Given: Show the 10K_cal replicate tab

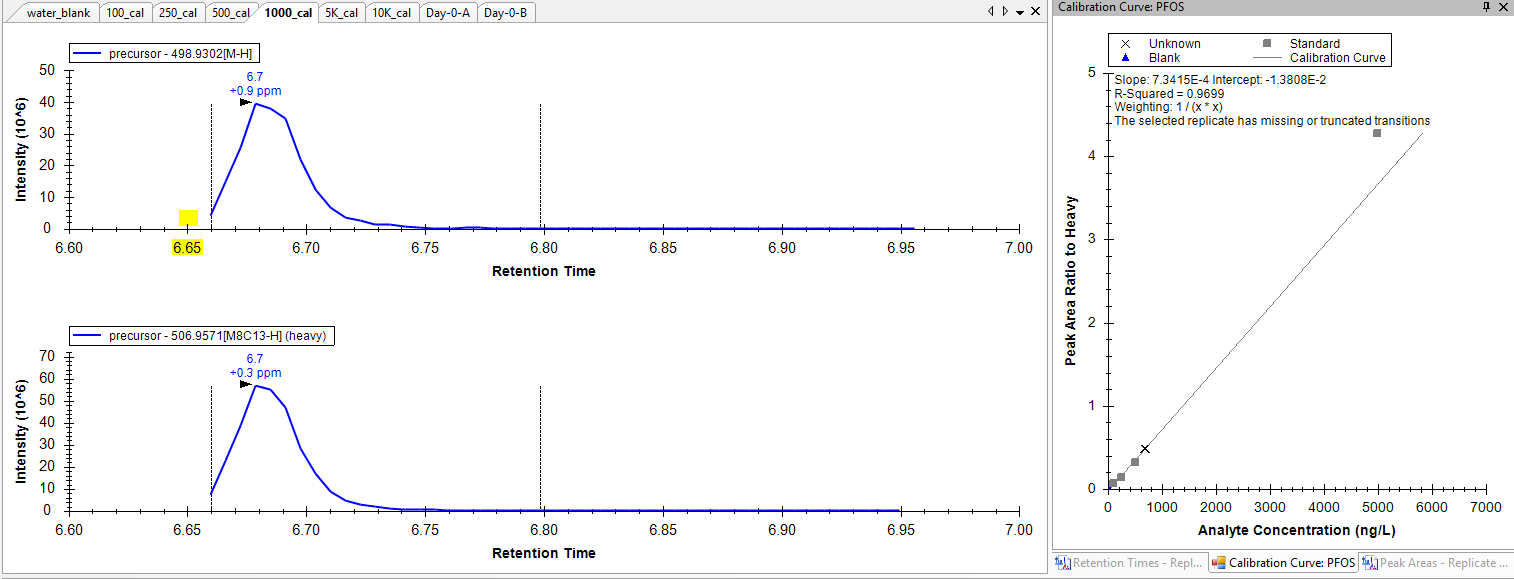Looking at the screenshot, I should point(392,13).
